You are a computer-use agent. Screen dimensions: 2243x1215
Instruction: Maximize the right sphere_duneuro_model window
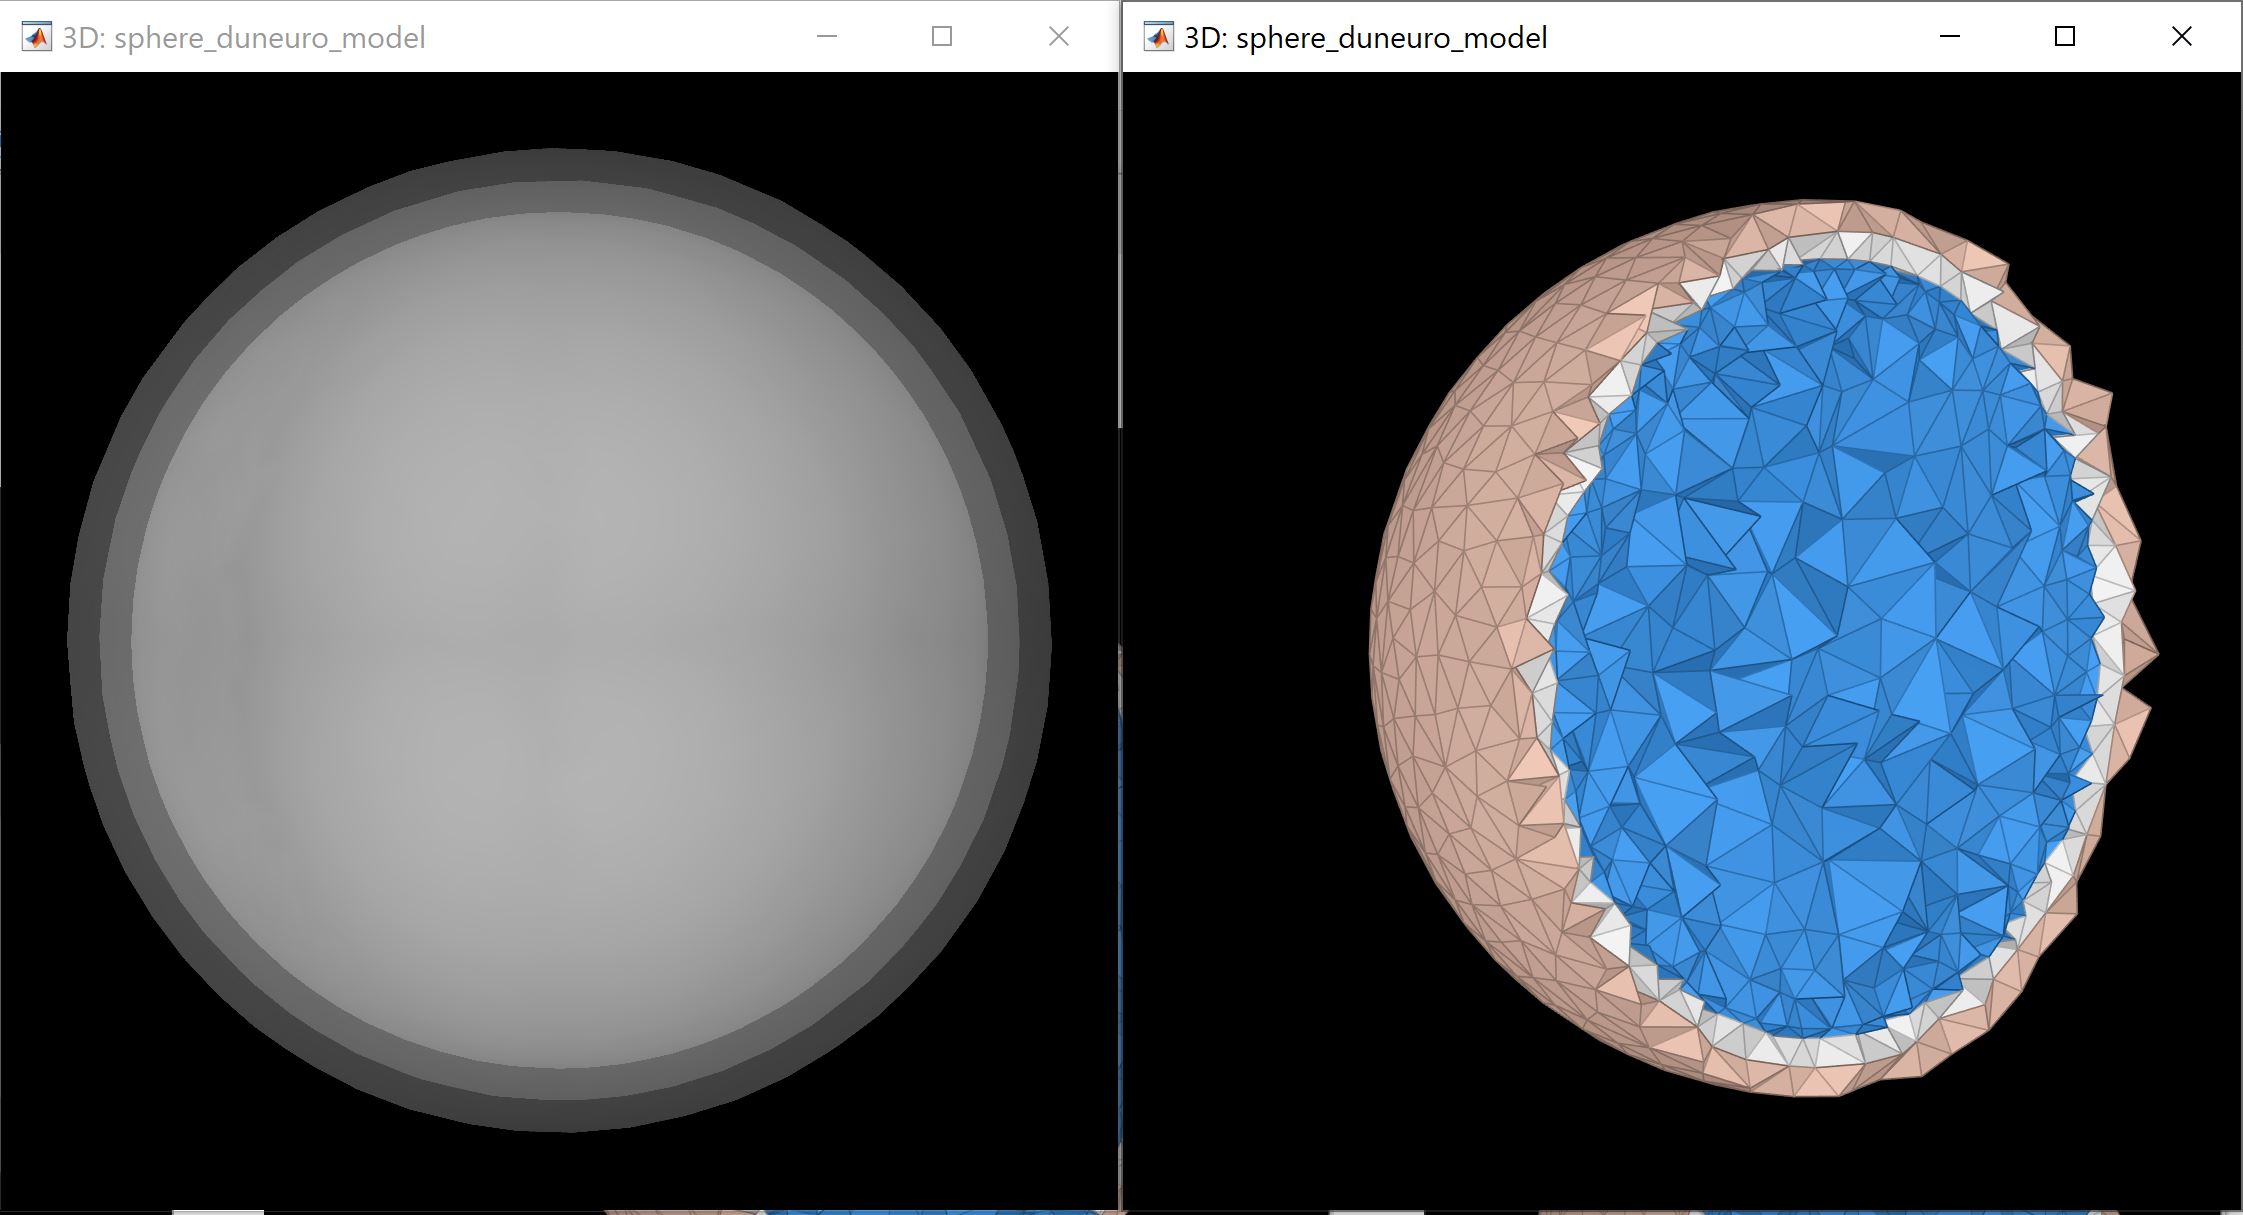pos(2064,37)
